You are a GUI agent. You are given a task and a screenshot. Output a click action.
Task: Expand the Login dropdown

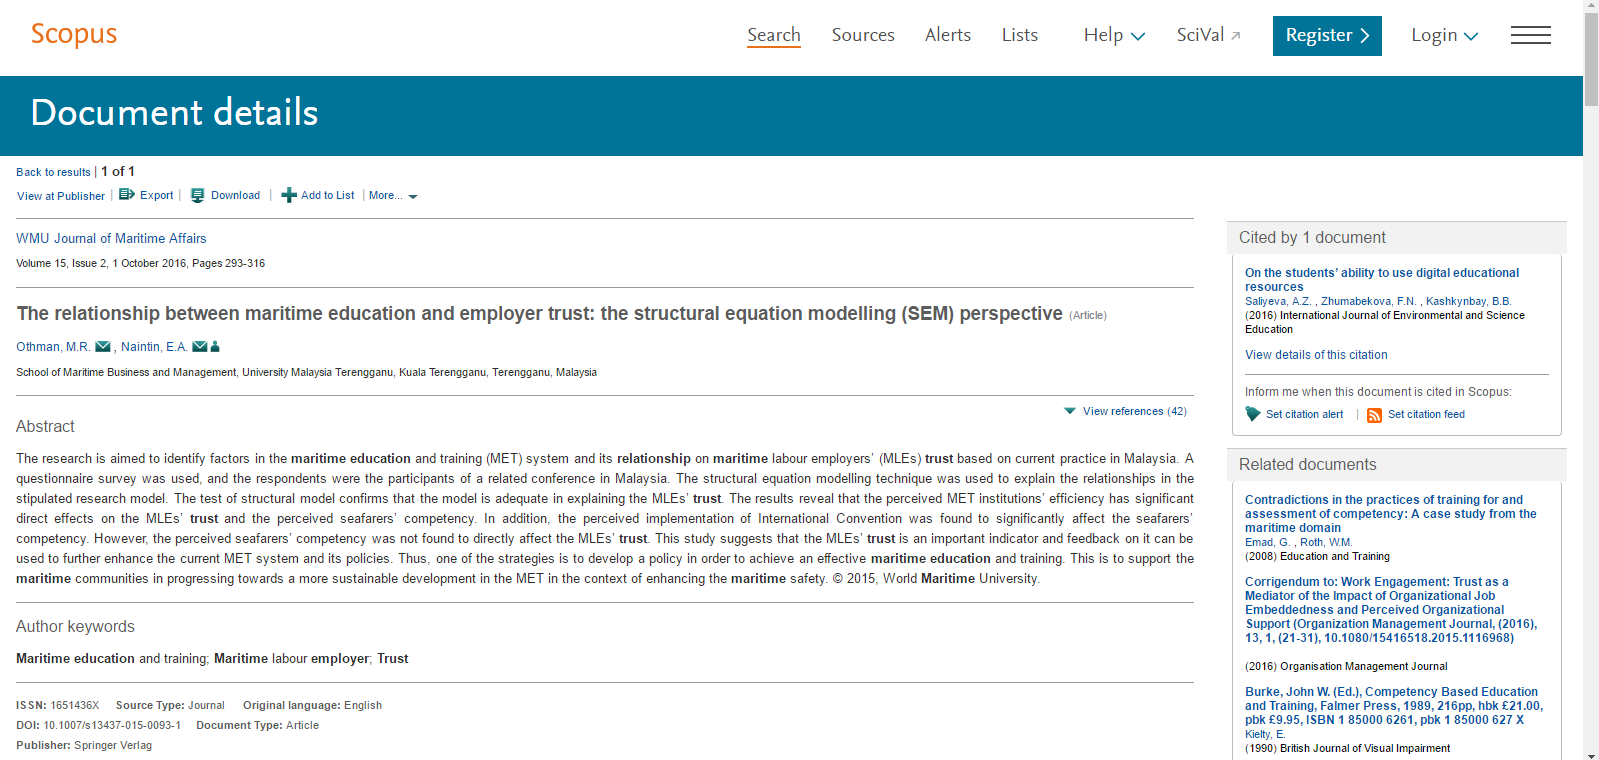coord(1444,35)
